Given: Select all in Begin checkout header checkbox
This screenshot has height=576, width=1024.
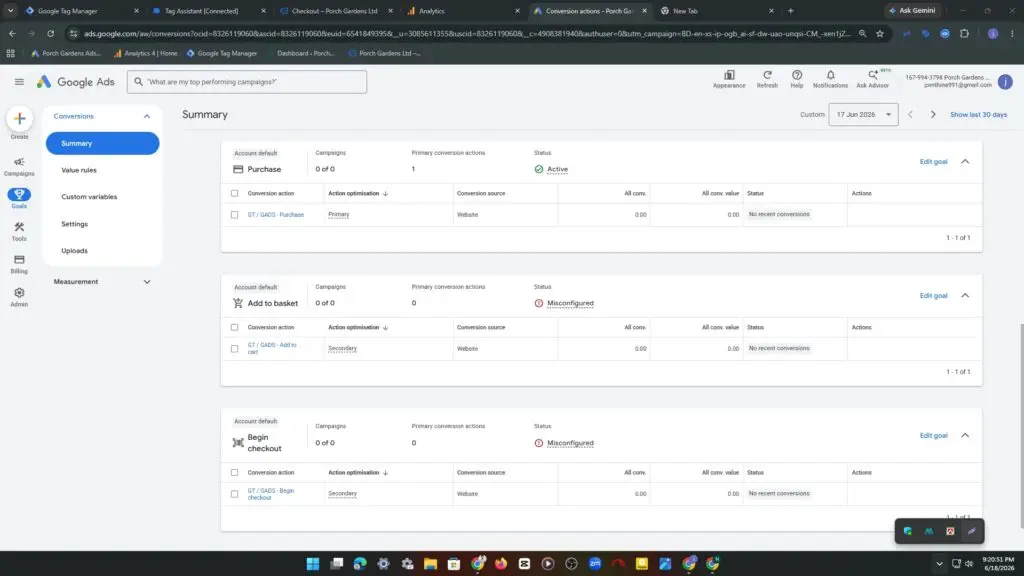Looking at the screenshot, I should (234, 472).
